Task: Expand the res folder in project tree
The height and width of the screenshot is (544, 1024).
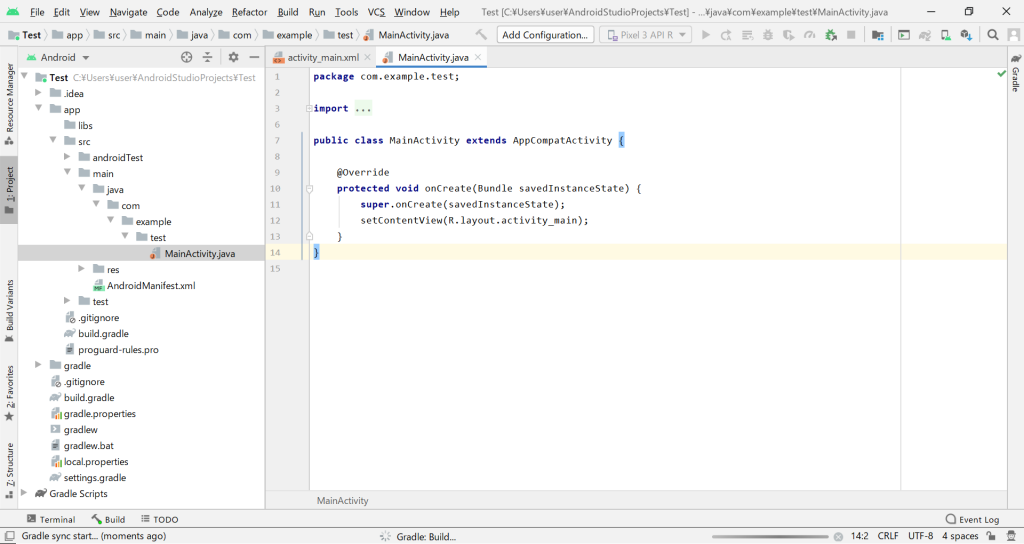Action: [x=82, y=270]
